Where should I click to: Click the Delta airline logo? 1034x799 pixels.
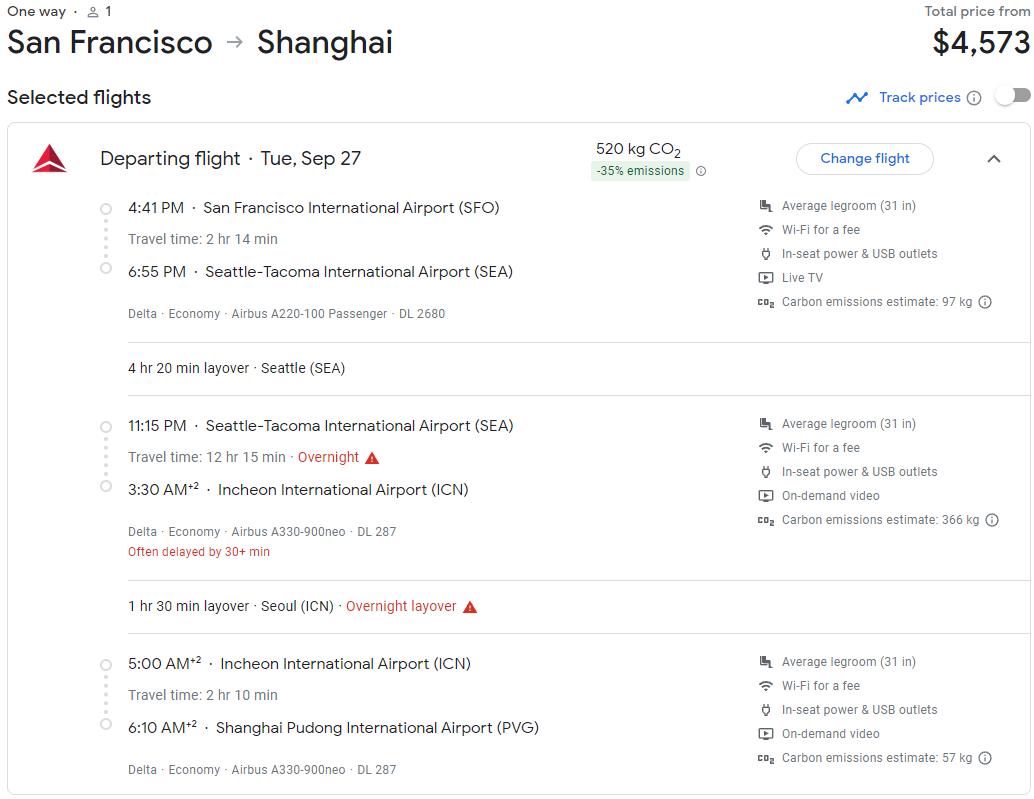click(x=49, y=159)
